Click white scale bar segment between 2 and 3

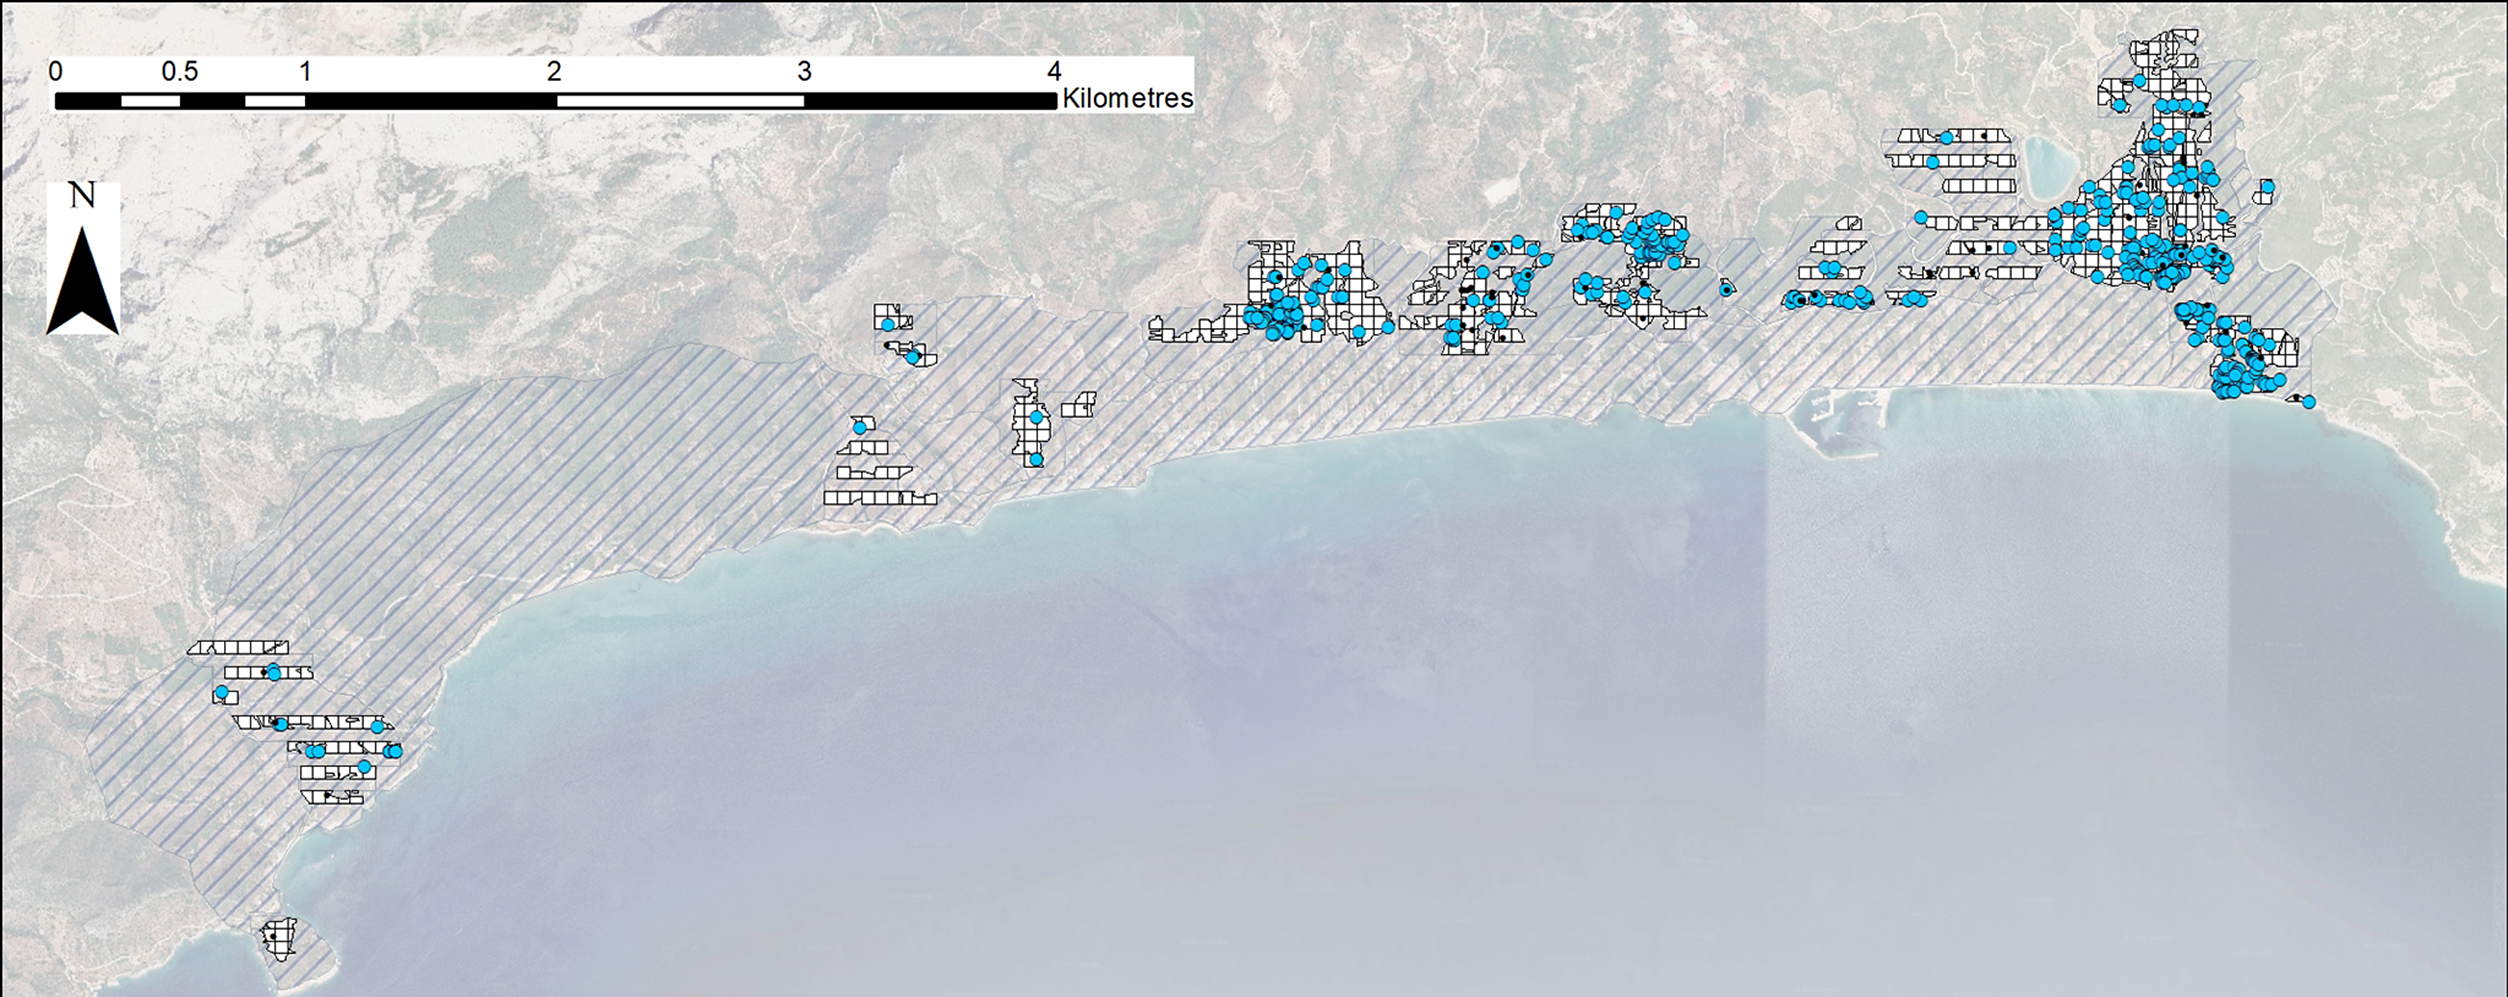click(680, 101)
